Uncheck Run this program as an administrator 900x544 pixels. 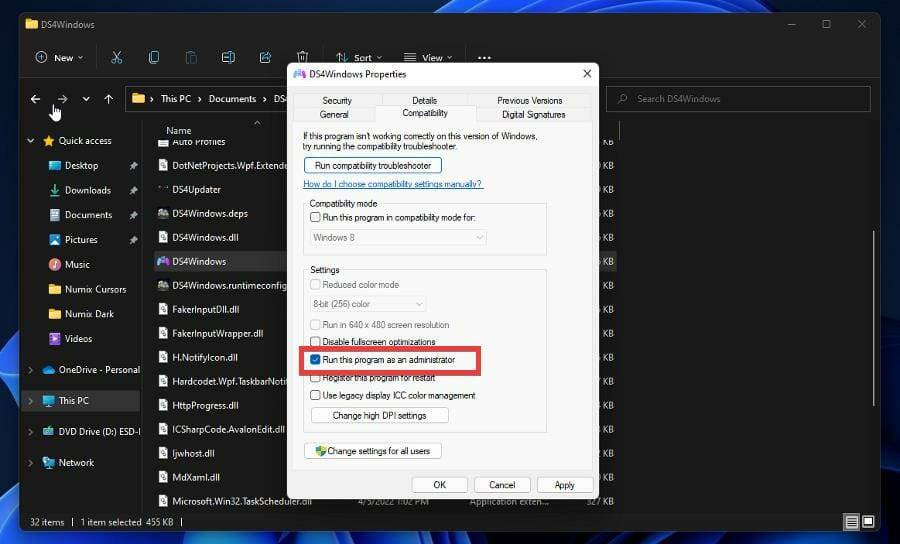pos(316,359)
